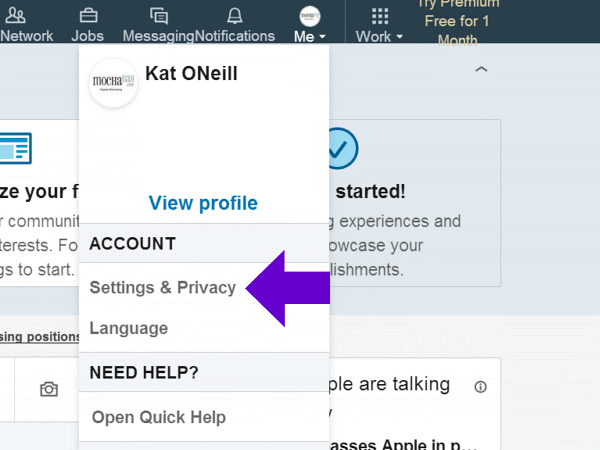The width and height of the screenshot is (600, 450).
Task: Choose Open Quick Help menu entry
Action: click(159, 417)
